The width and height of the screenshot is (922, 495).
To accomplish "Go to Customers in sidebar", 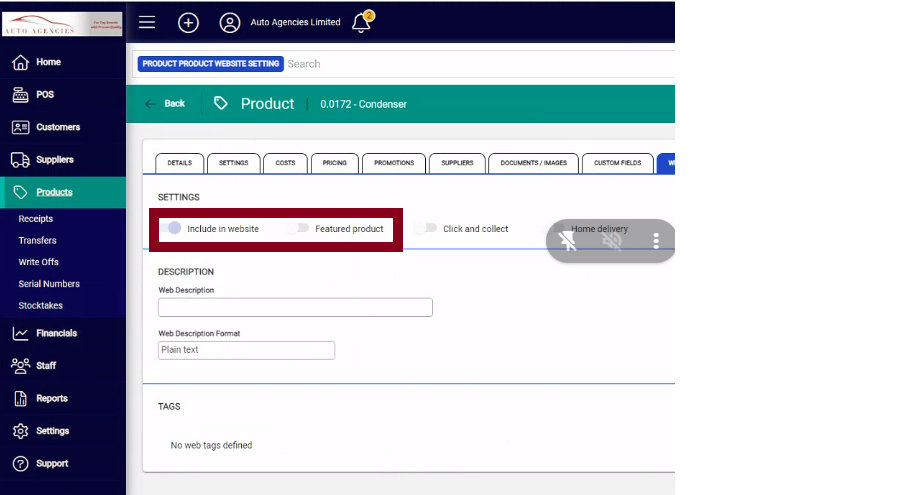I will pyautogui.click(x=57, y=127).
